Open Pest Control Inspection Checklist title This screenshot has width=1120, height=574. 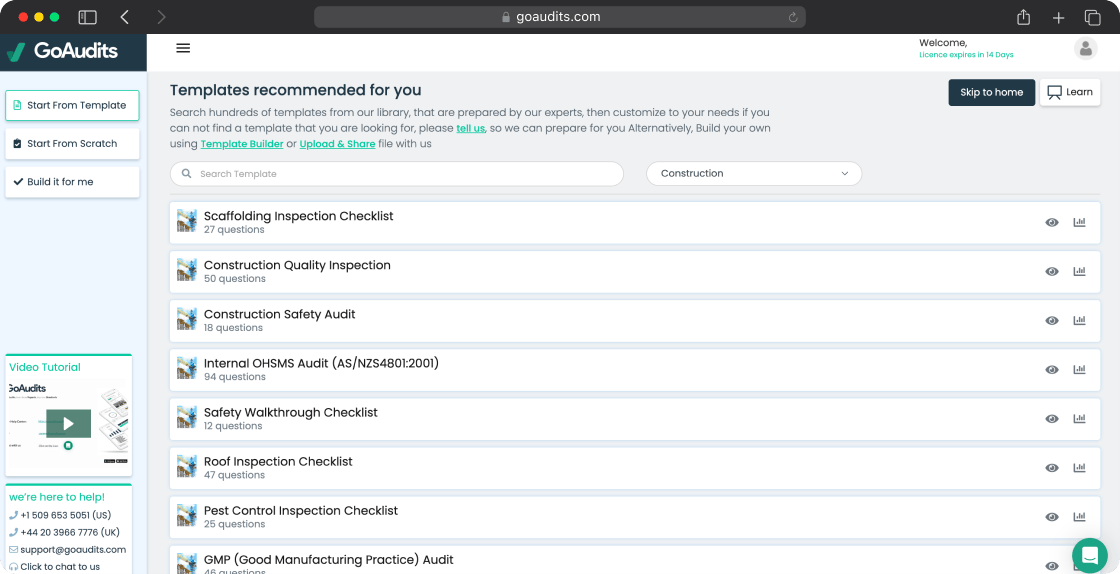[301, 511]
